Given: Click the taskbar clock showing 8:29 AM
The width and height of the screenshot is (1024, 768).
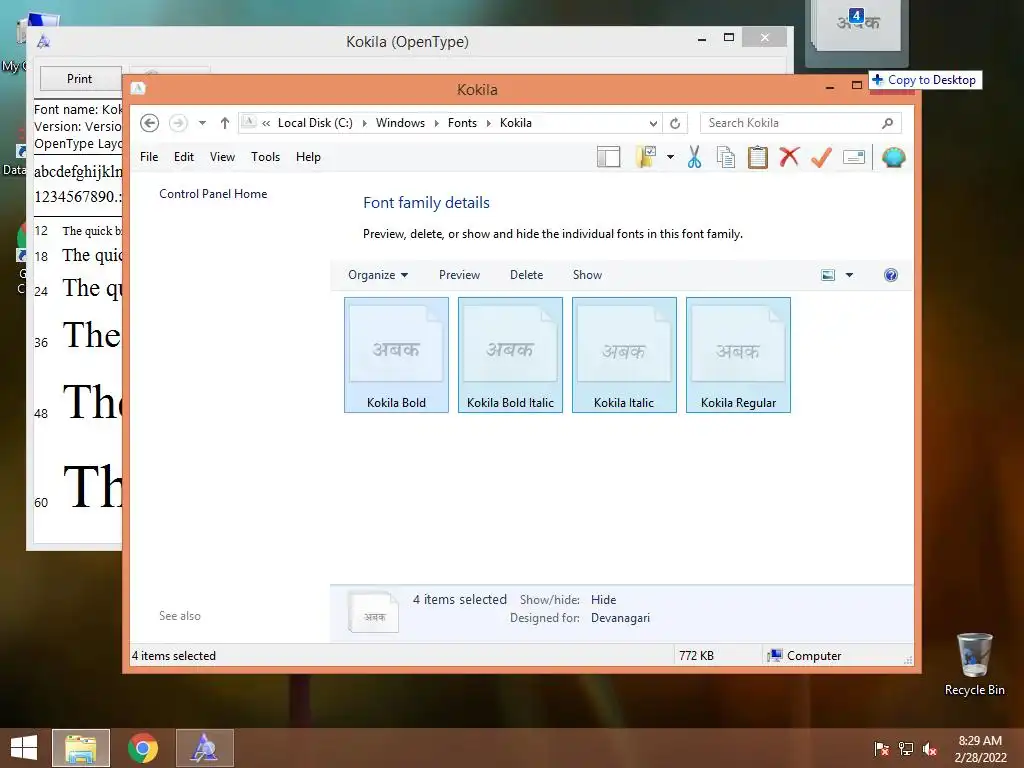Looking at the screenshot, I should tap(980, 749).
